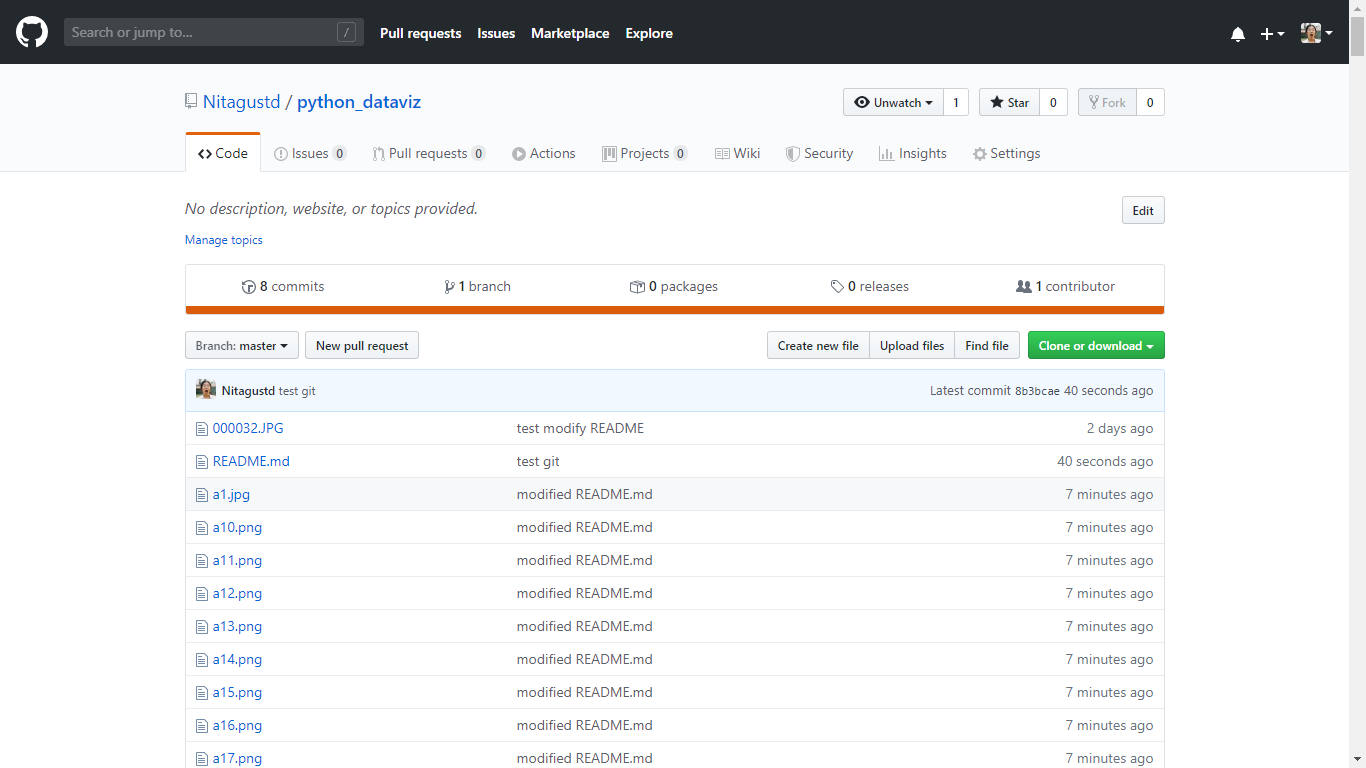
Task: Click file icon beside README.md
Action: pyautogui.click(x=201, y=461)
